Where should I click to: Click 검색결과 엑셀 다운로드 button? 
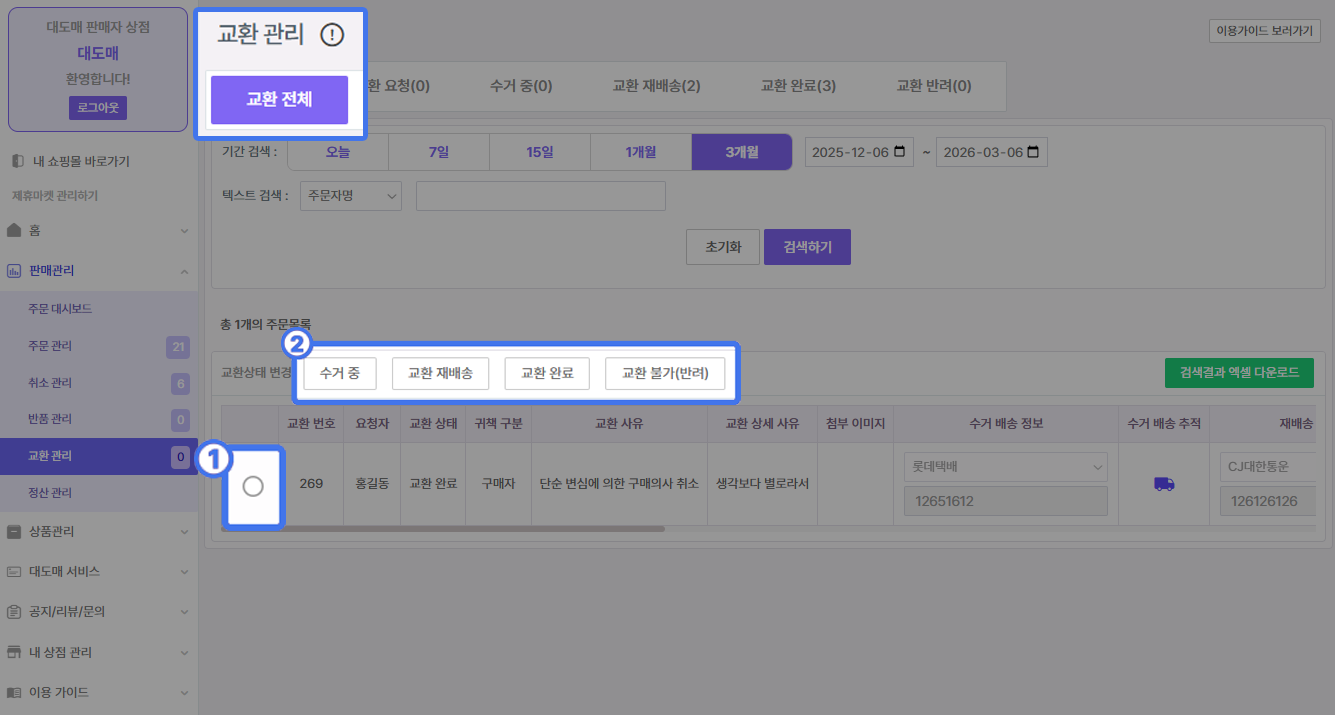point(1239,373)
